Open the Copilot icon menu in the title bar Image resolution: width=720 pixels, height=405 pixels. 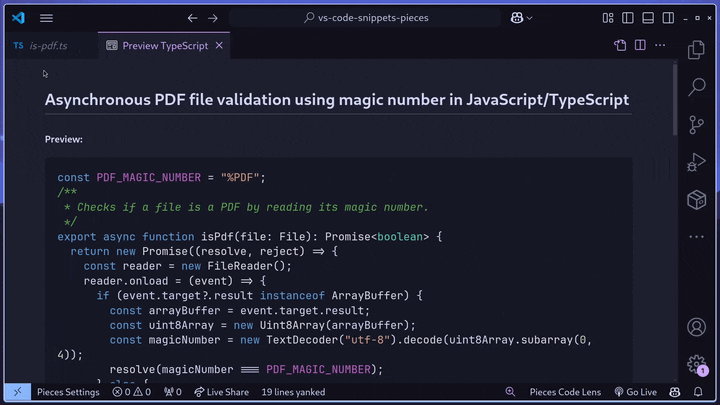(521, 18)
